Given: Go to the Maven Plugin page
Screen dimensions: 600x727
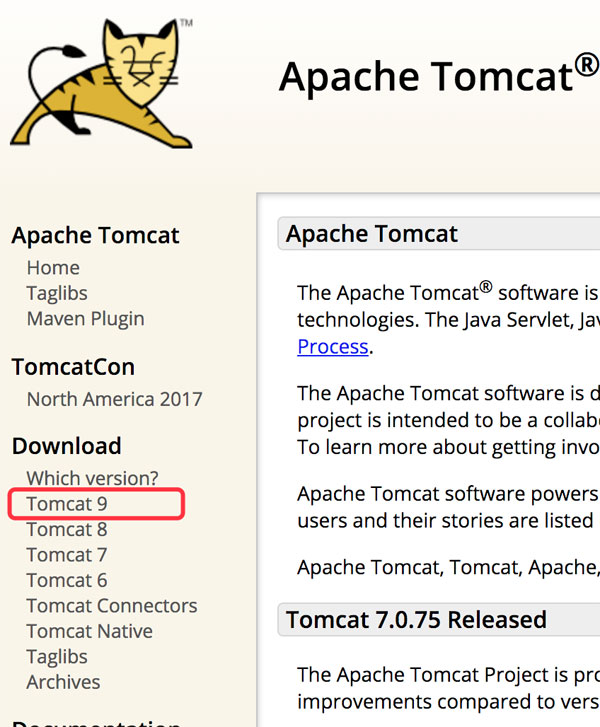Looking at the screenshot, I should [x=85, y=319].
